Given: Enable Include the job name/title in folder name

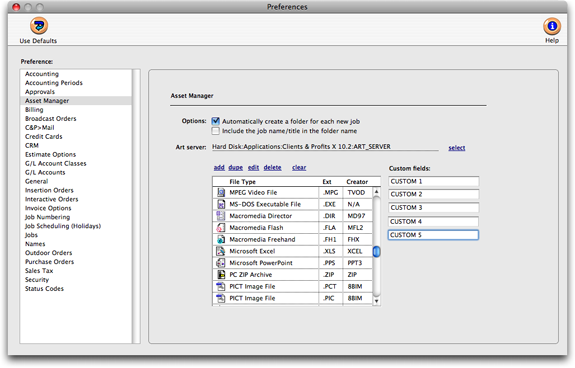Looking at the screenshot, I should (216, 131).
